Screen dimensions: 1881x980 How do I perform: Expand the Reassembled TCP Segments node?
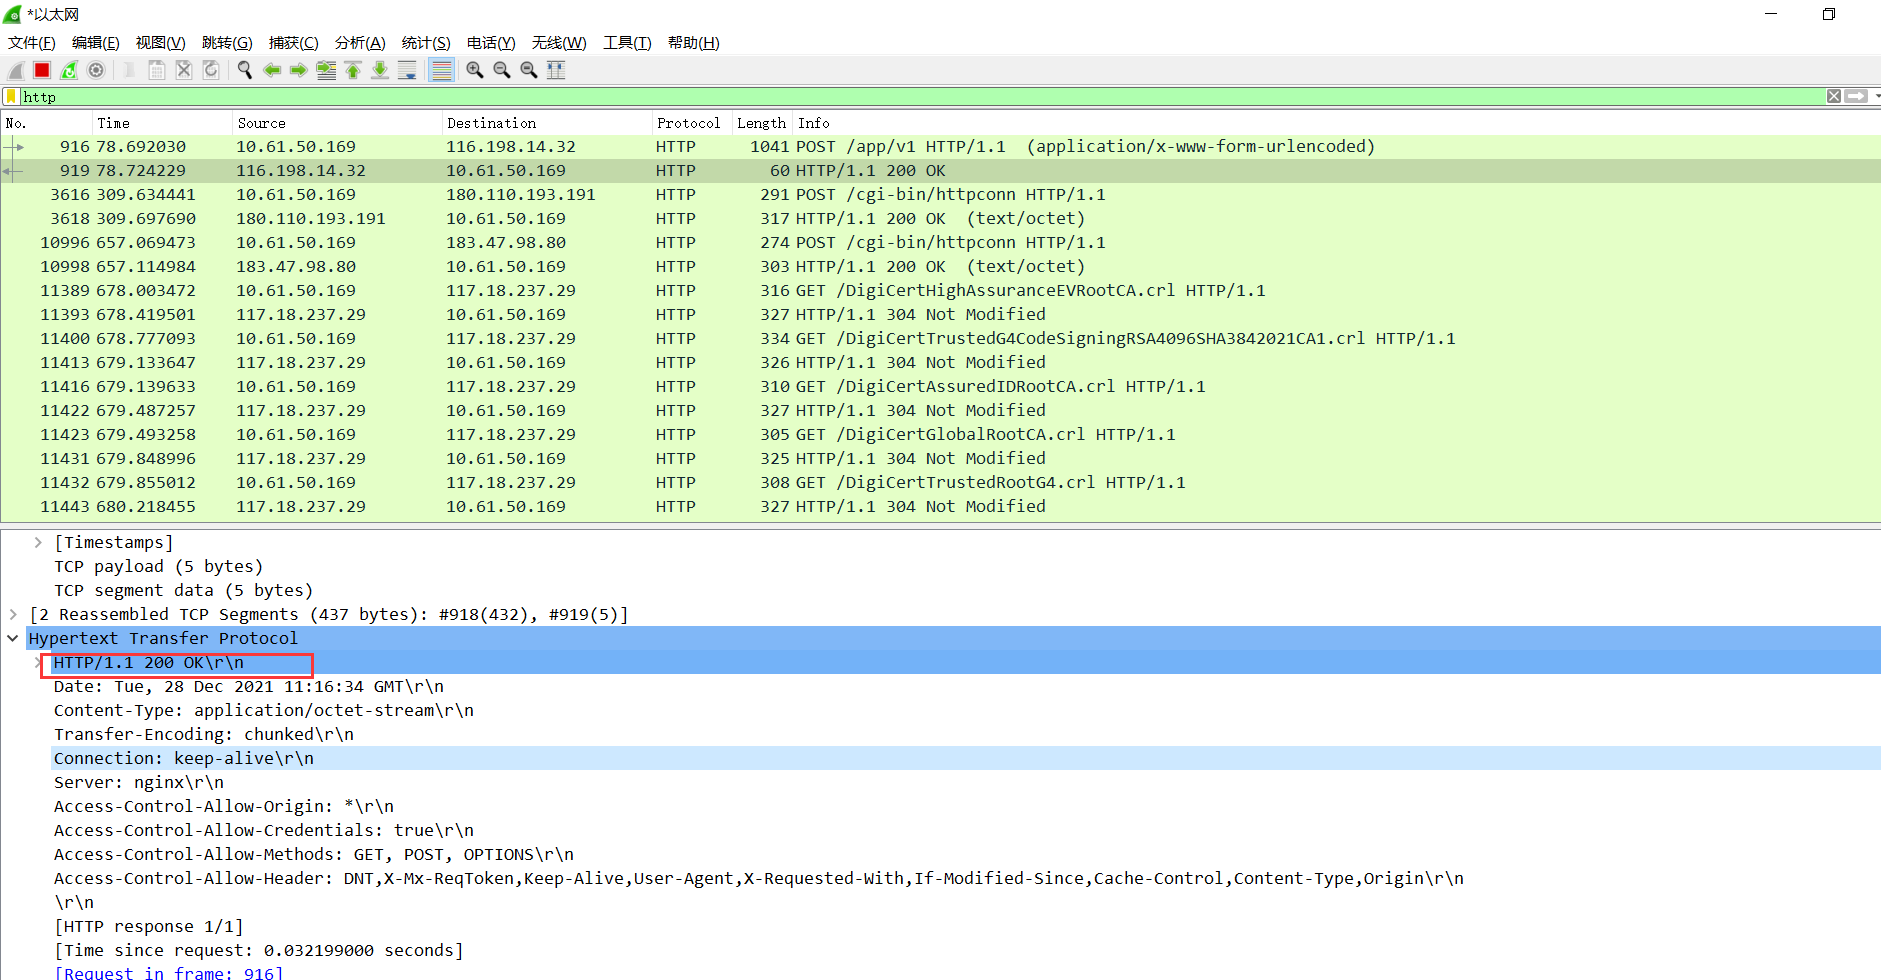tap(12, 615)
